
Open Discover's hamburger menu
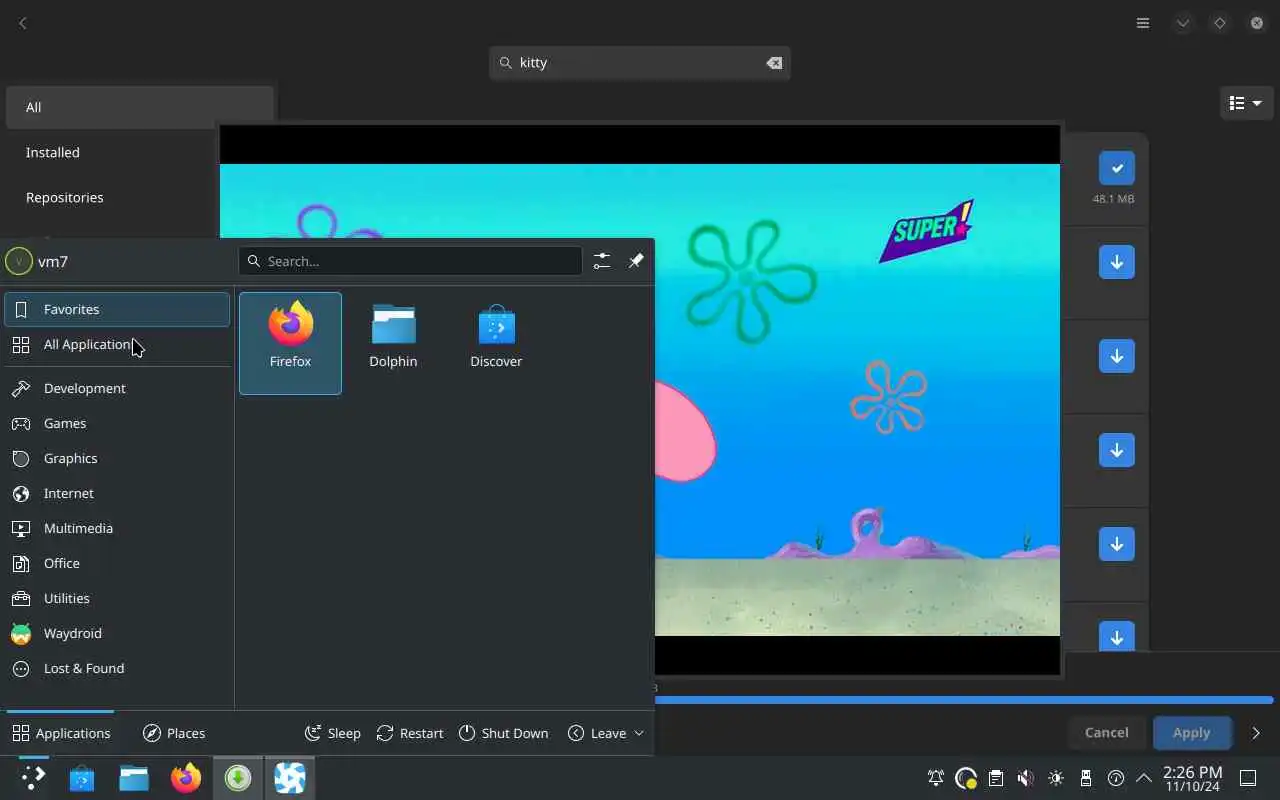pos(1143,23)
